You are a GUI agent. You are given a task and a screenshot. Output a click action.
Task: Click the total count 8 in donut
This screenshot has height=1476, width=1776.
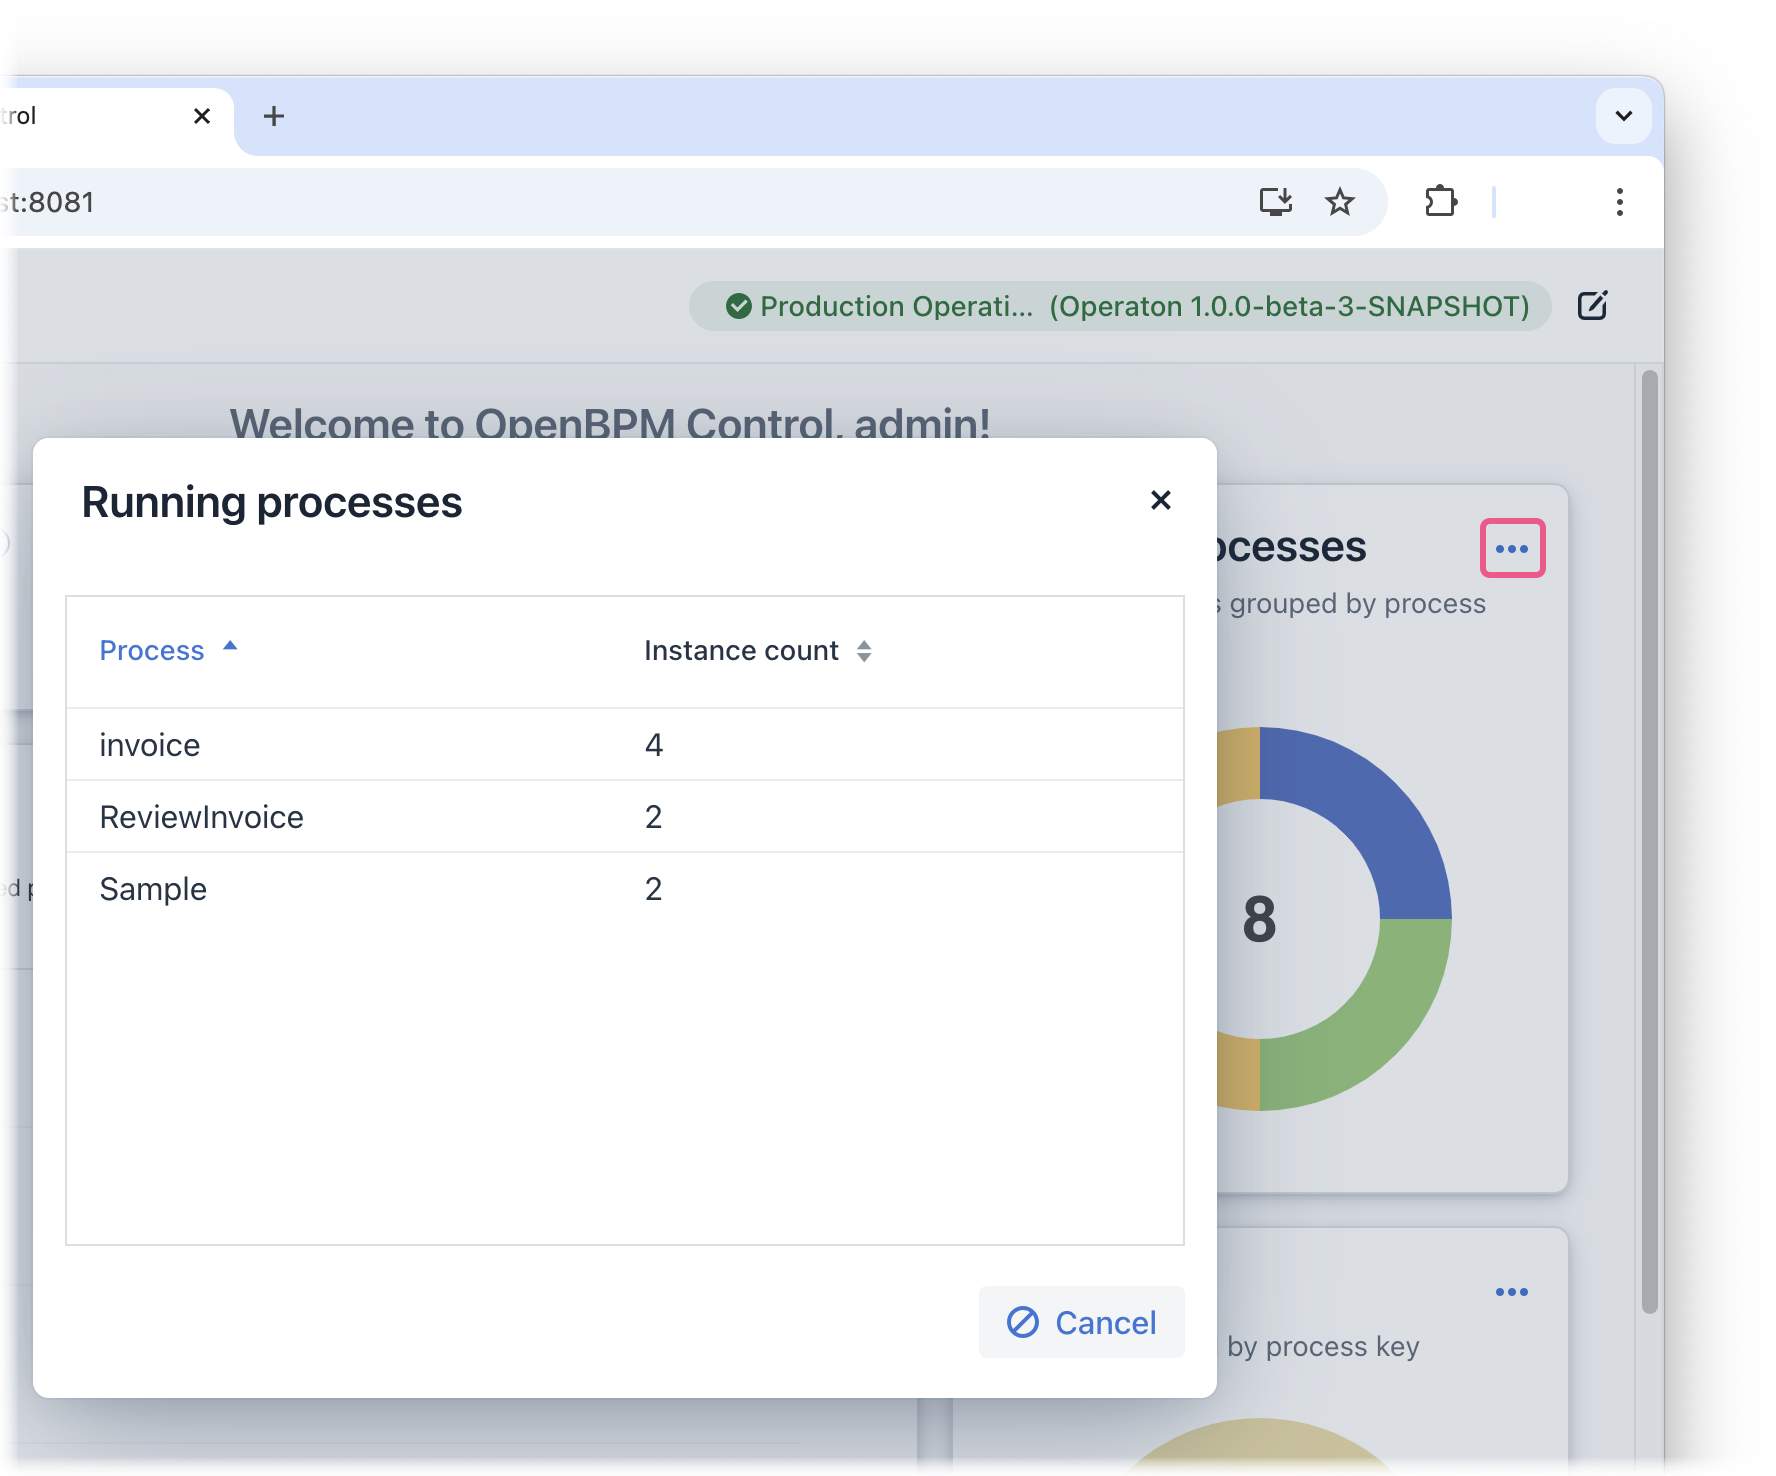1259,919
